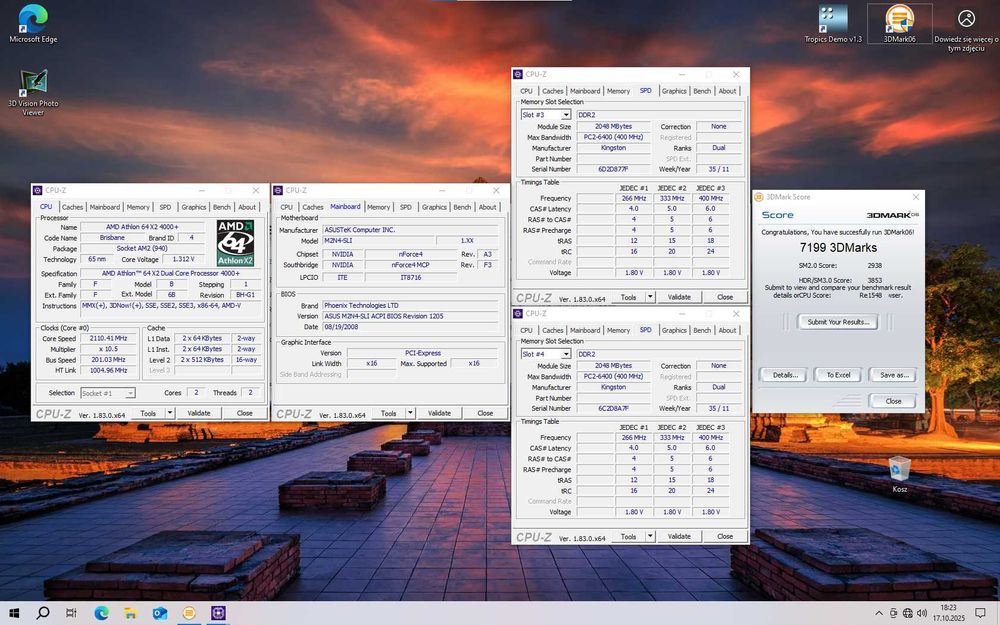This screenshot has width=1000, height=625.
Task: Click Close button in 3DMark Score window
Action: [x=893, y=401]
